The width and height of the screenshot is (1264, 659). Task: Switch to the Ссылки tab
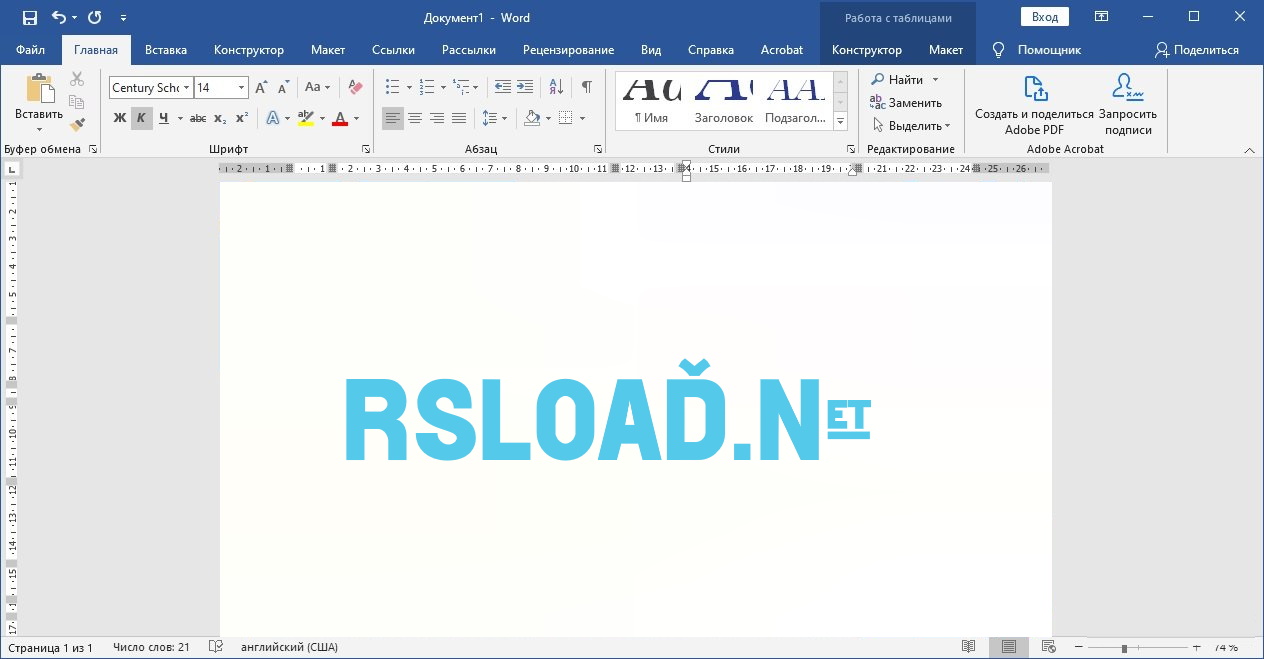tap(393, 50)
